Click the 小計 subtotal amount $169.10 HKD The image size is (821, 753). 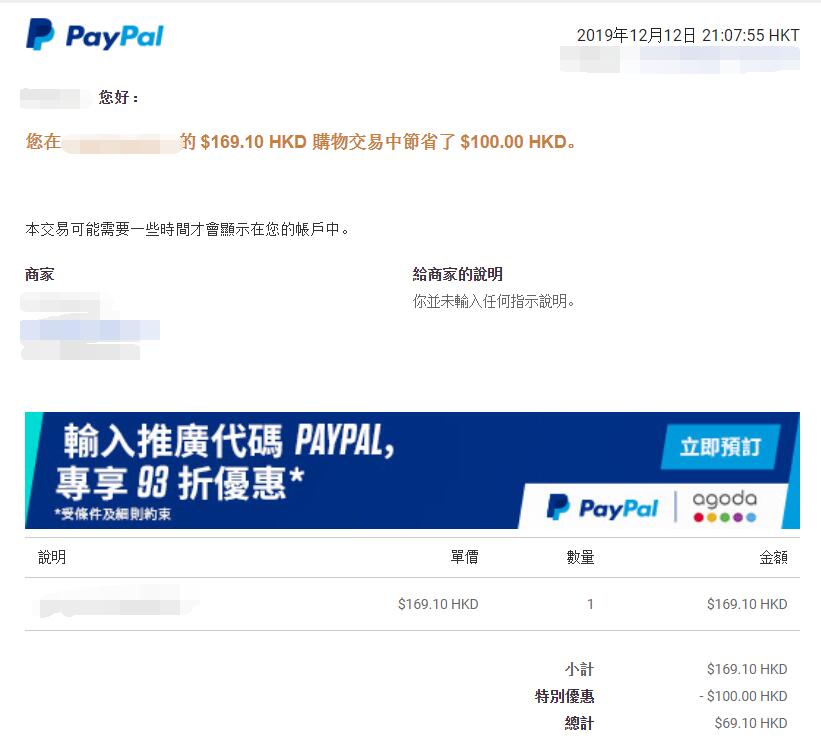747,669
